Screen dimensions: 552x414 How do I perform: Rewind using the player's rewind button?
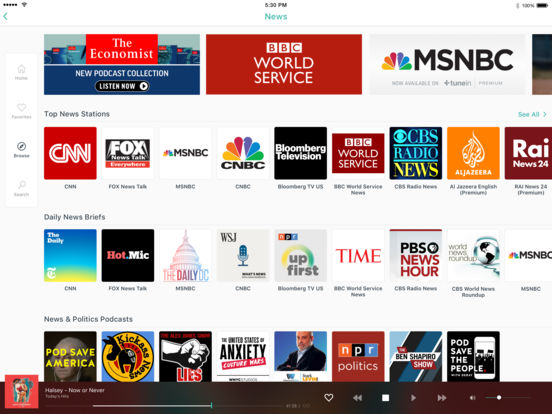[x=357, y=398]
